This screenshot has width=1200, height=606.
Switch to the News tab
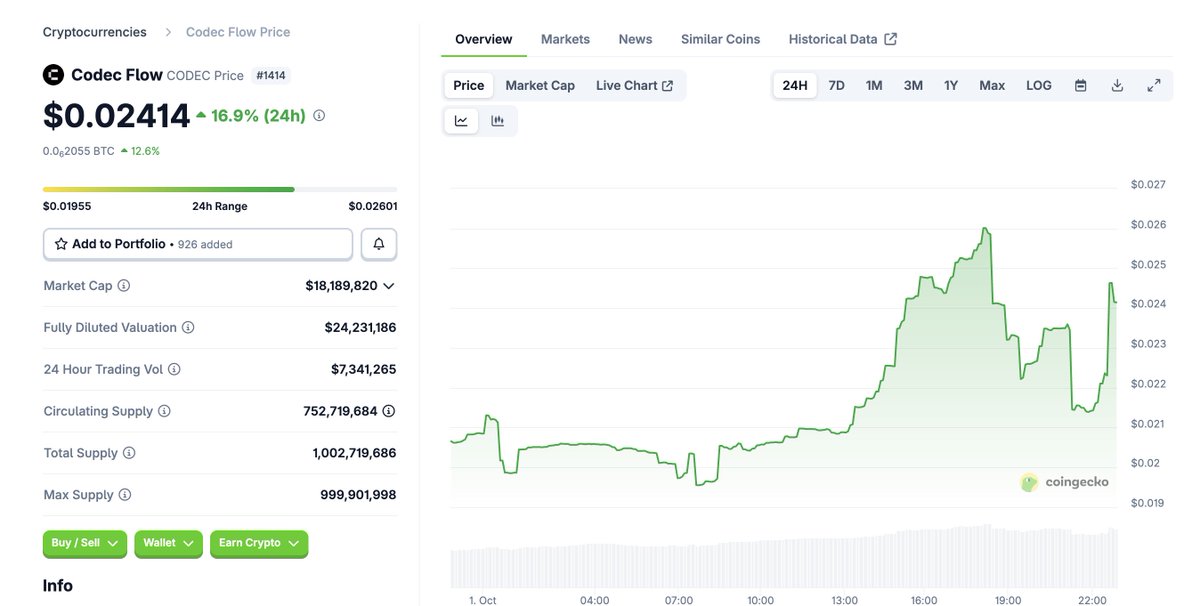[x=635, y=39]
